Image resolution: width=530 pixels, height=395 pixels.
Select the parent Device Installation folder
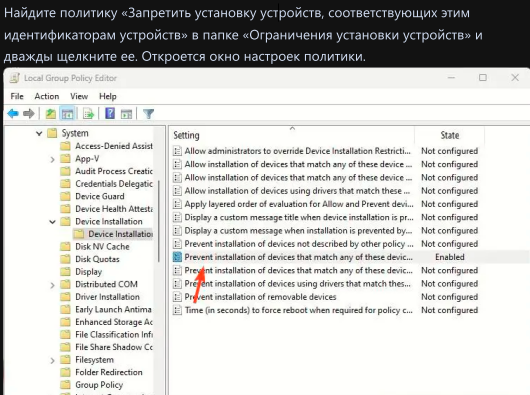tap(101, 221)
